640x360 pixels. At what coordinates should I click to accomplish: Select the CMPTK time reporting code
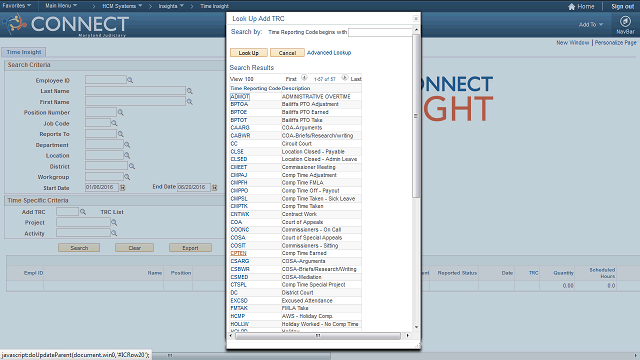239,207
